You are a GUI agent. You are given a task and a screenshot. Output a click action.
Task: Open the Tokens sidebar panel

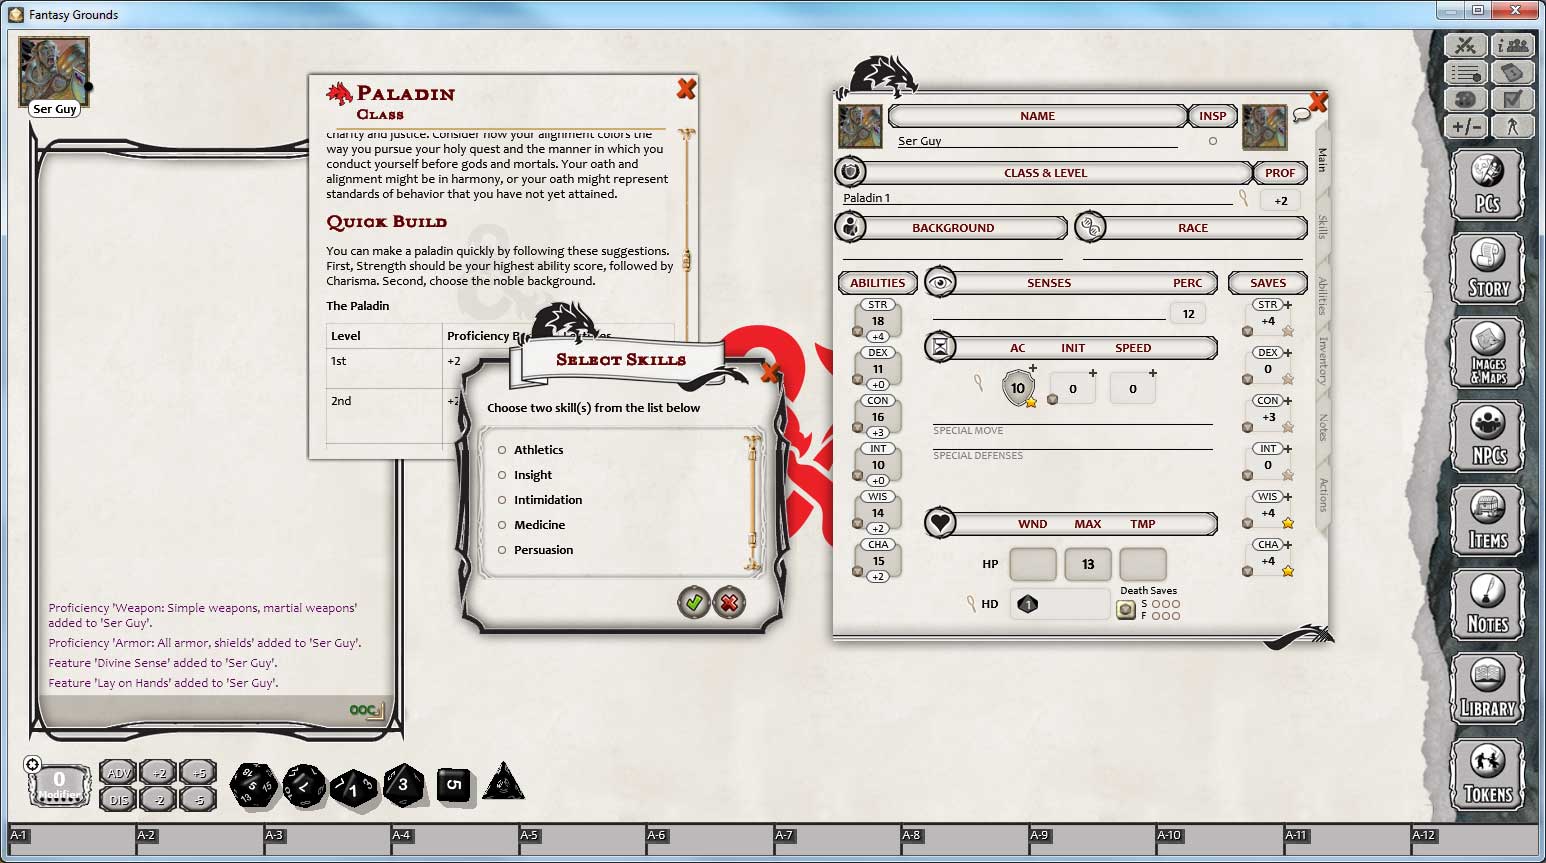tap(1487, 775)
